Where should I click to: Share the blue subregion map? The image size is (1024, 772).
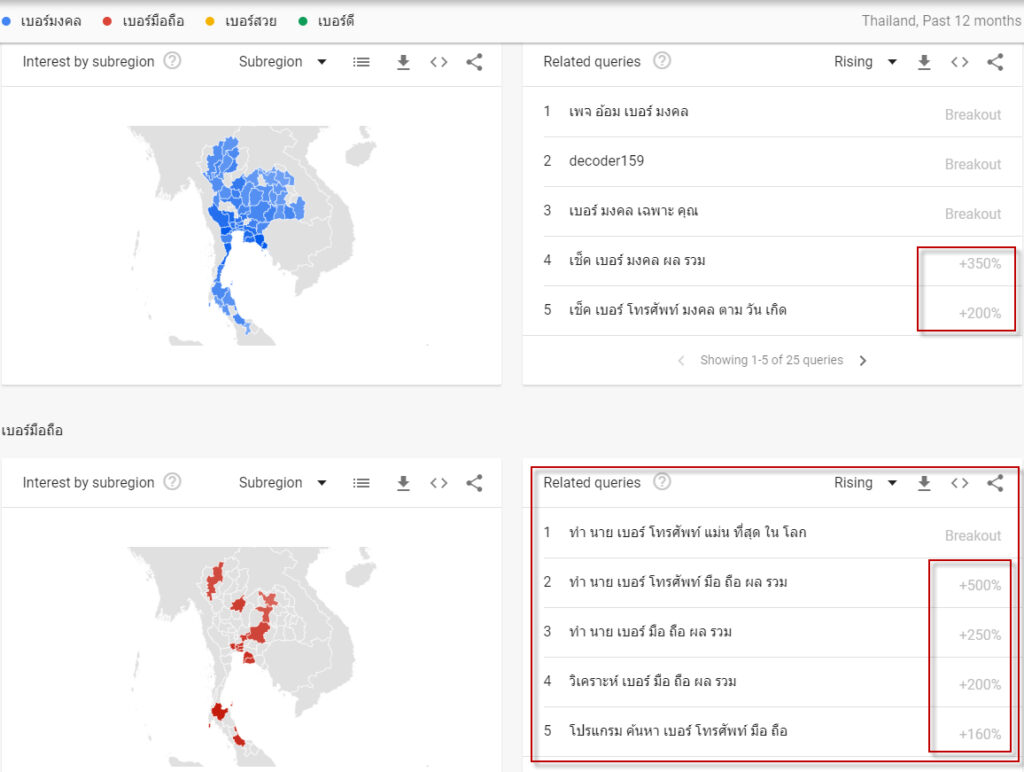[x=475, y=62]
